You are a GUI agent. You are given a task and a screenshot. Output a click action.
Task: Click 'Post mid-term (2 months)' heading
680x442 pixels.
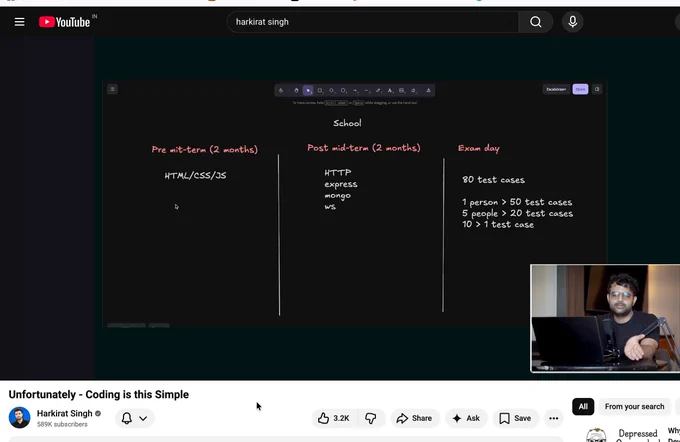pos(363,148)
